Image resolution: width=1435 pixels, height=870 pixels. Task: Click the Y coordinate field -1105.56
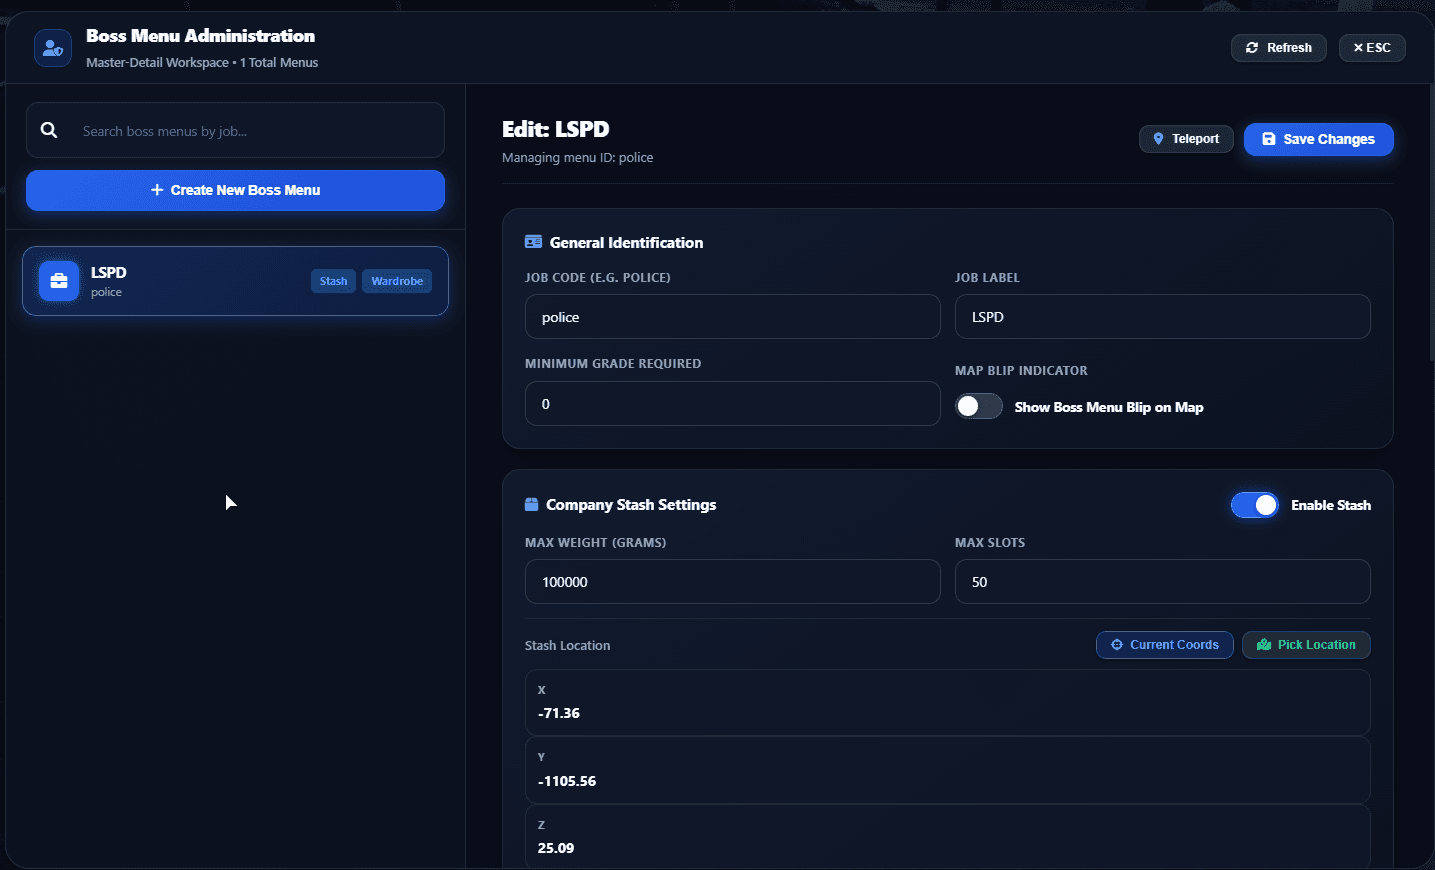(948, 770)
